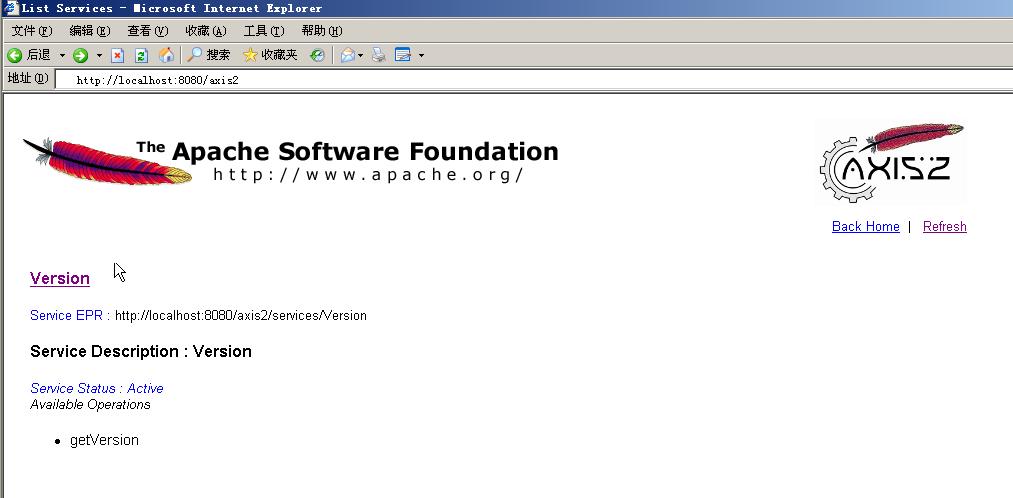Open the Mail dropdown arrow
The image size is (1013, 498).
click(x=360, y=56)
